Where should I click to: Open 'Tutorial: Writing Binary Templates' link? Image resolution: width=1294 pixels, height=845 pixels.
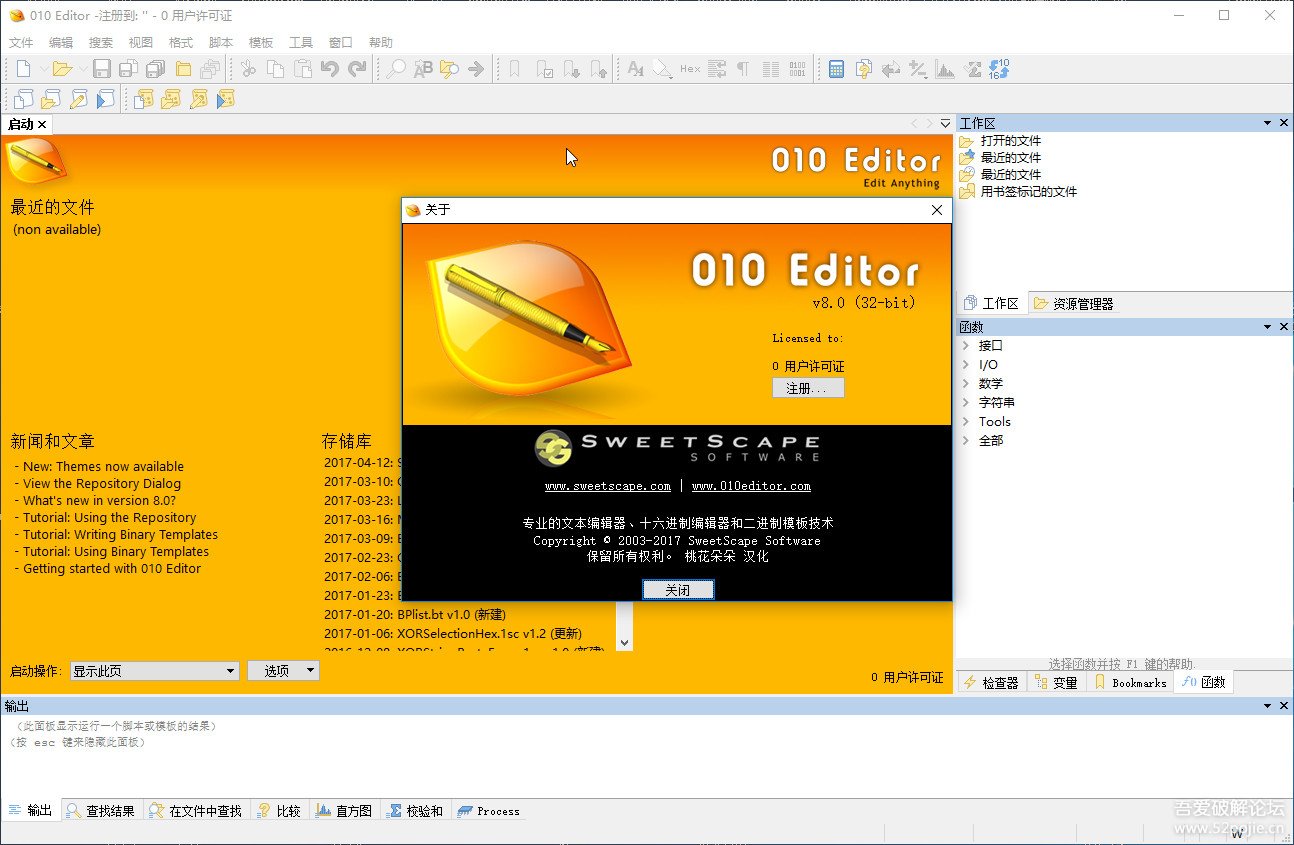(120, 535)
